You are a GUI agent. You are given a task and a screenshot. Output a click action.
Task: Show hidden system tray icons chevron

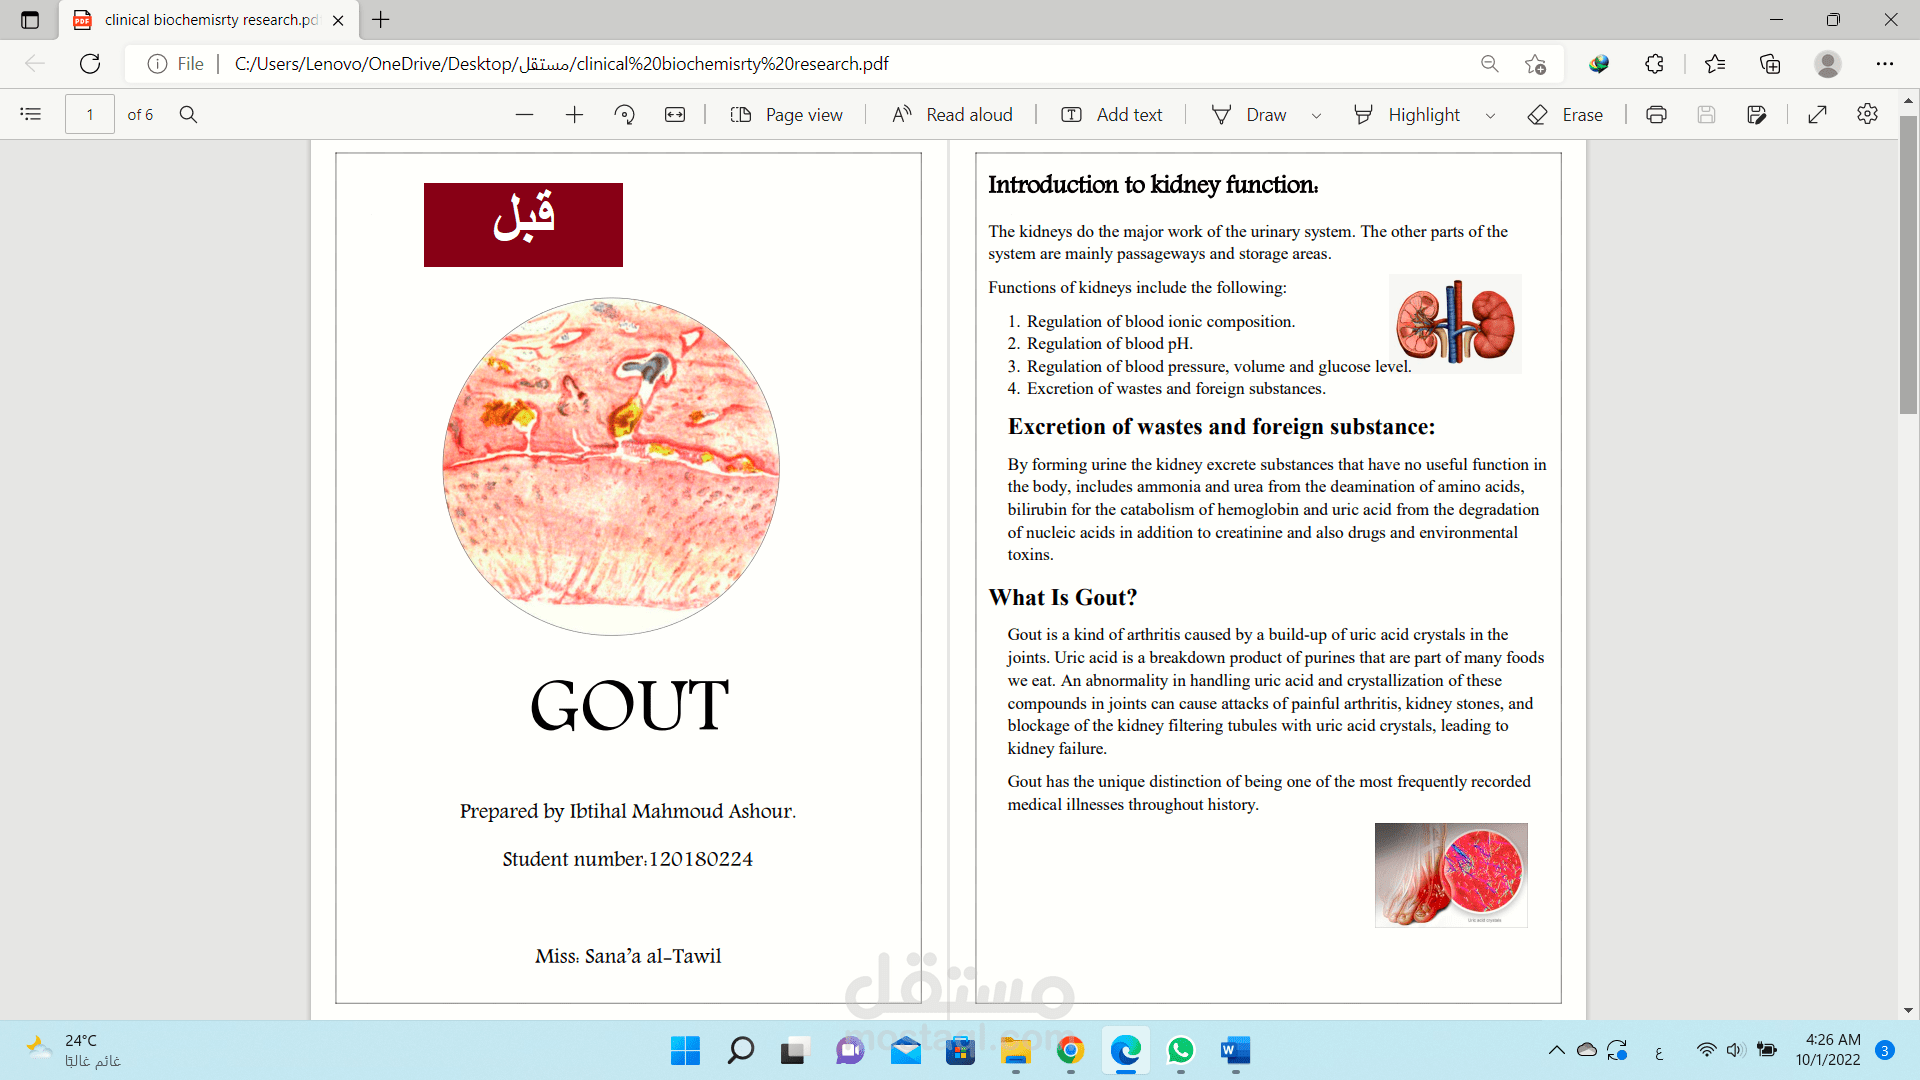point(1556,1050)
